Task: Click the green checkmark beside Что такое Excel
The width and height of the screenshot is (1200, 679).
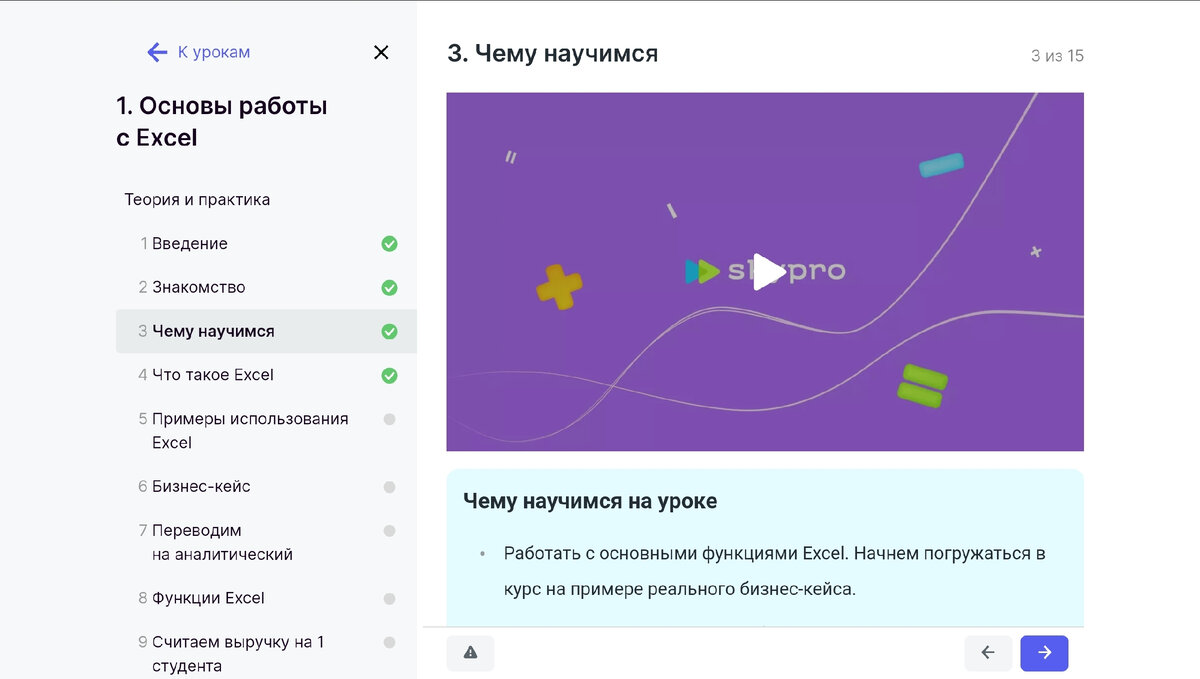Action: [x=389, y=376]
